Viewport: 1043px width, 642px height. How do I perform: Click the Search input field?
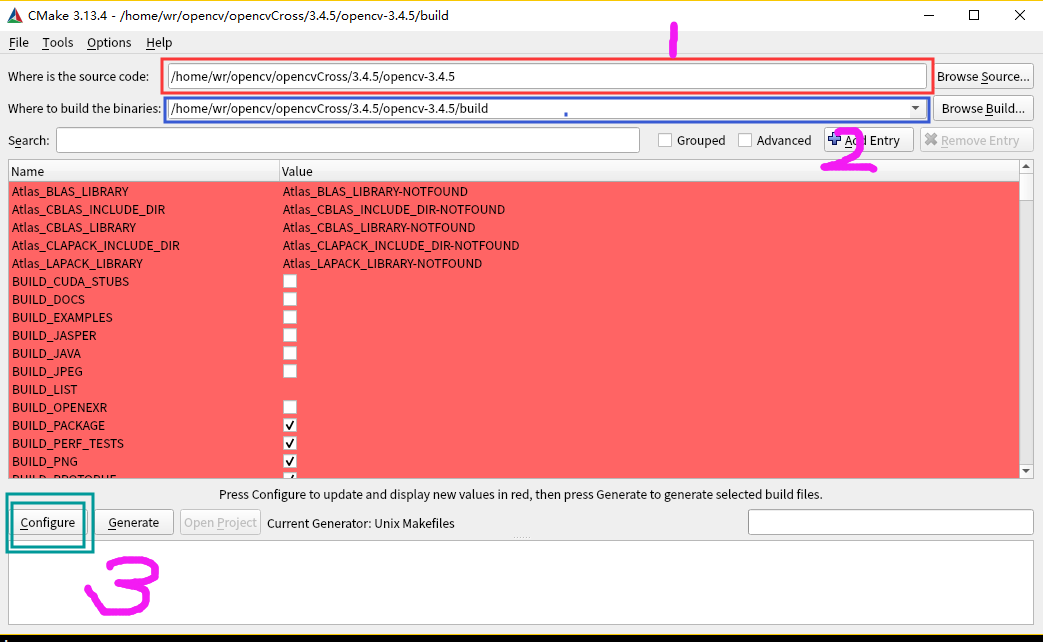tap(347, 140)
